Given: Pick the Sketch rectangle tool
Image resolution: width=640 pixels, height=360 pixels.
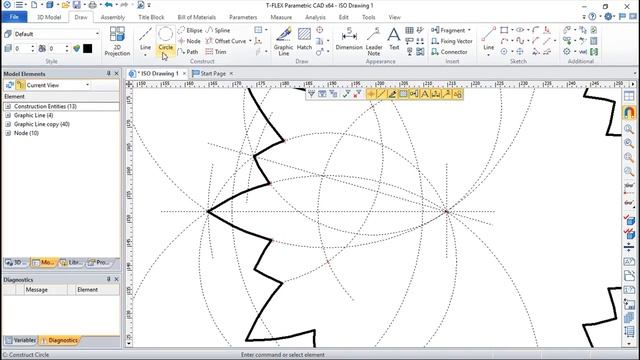Looking at the screenshot, I should 504,30.
